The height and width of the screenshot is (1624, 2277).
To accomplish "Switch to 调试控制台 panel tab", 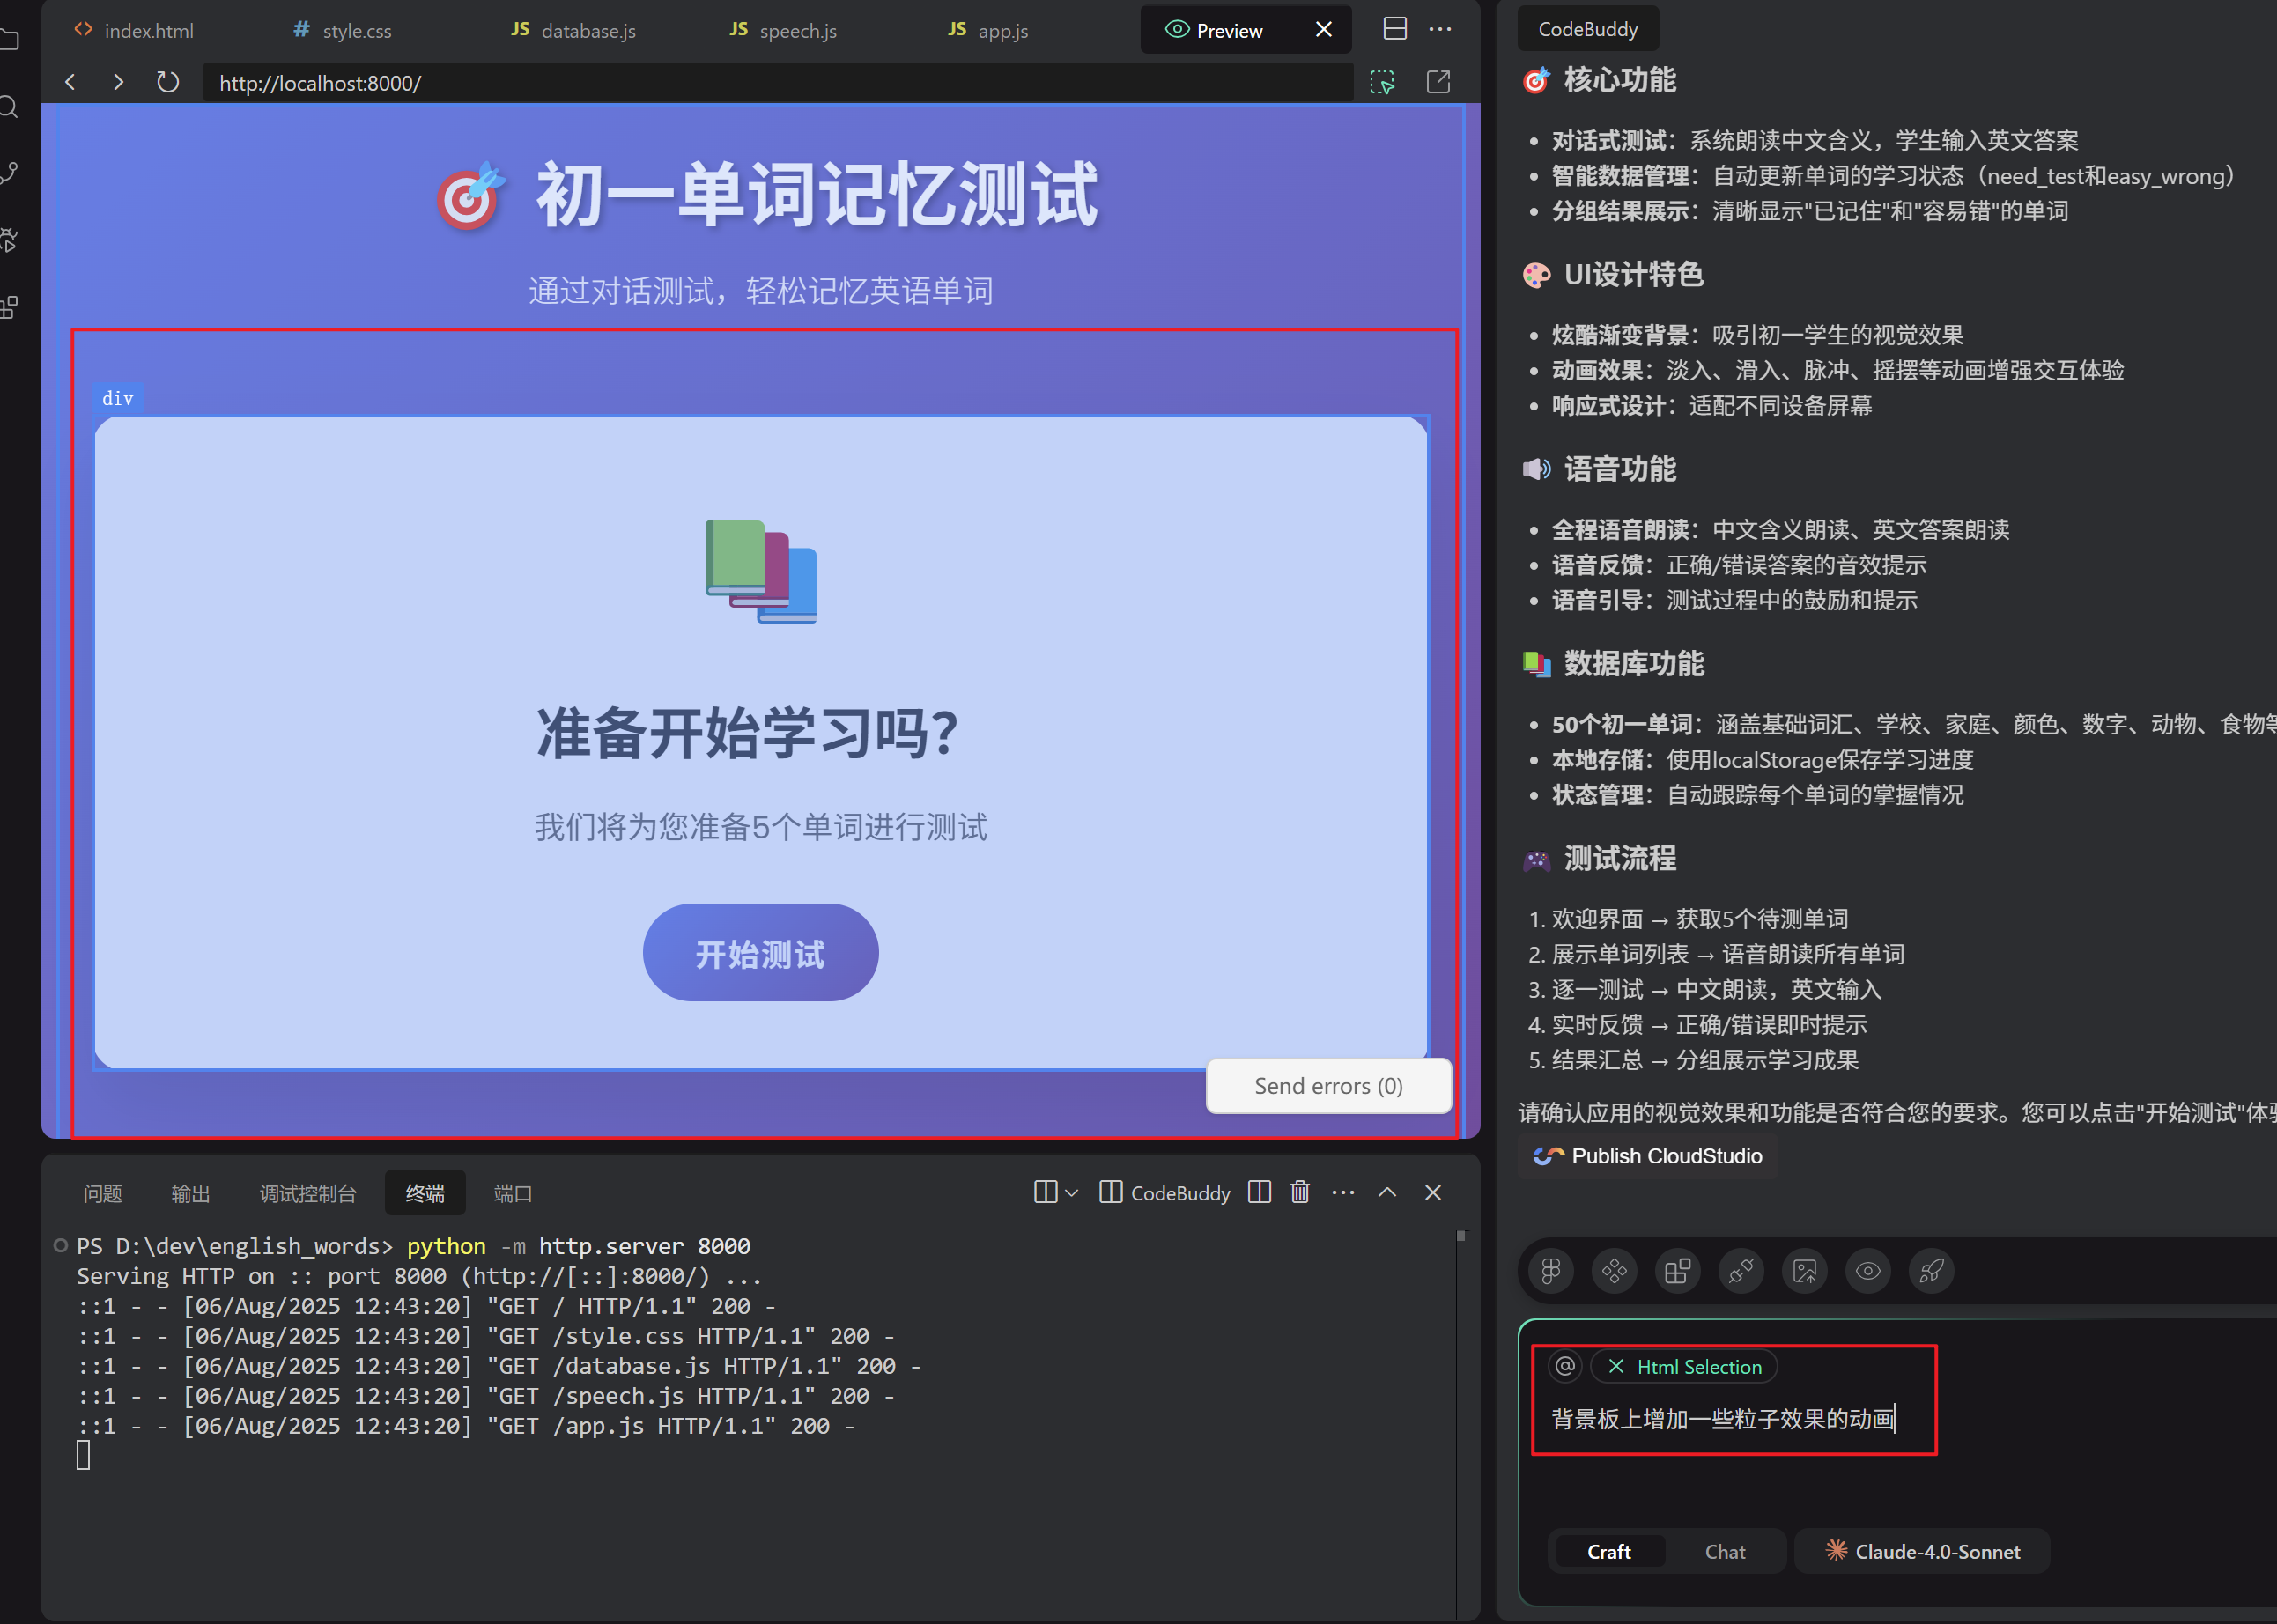I will 308,1193.
